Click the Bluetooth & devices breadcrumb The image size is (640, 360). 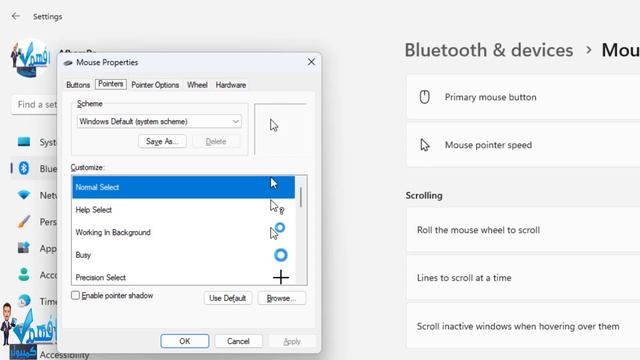[489, 50]
